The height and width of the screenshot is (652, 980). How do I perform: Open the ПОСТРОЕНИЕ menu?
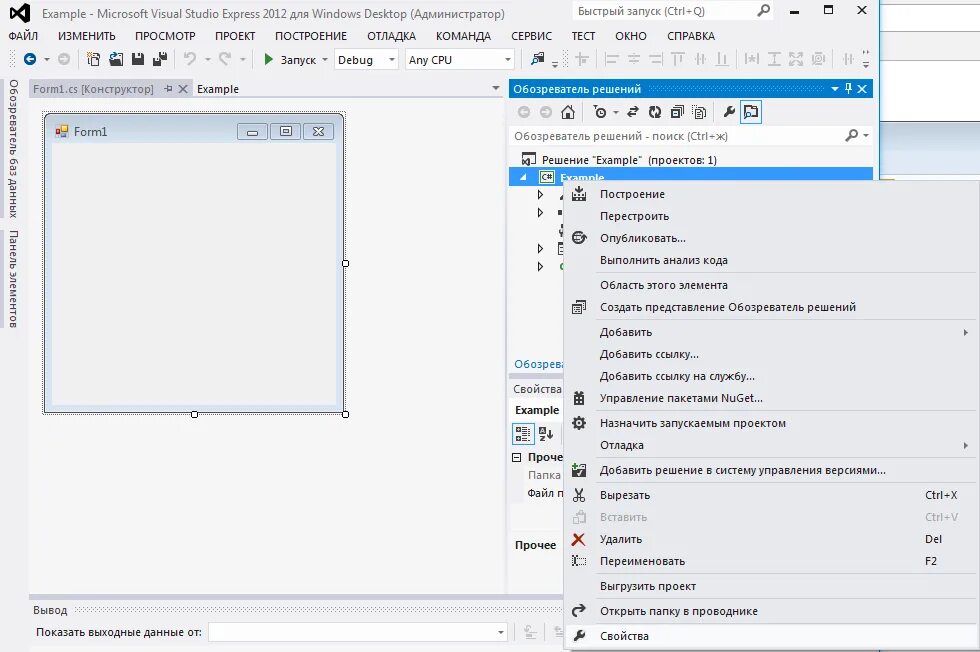click(x=311, y=36)
